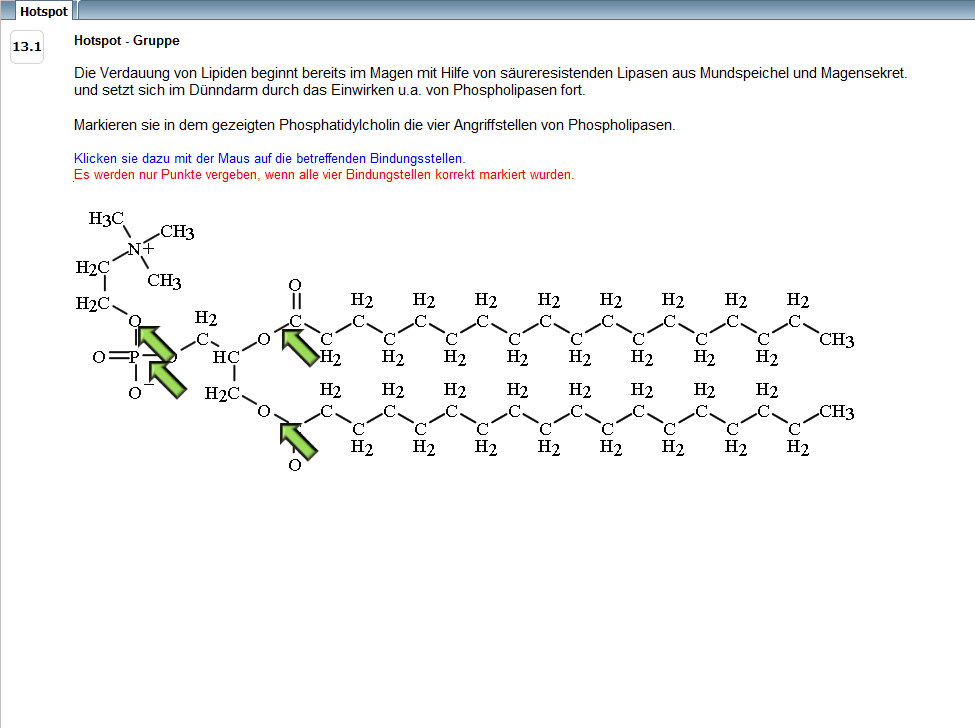Click the N+ nitrogen atom of choline
The width and height of the screenshot is (975, 728).
[141, 249]
